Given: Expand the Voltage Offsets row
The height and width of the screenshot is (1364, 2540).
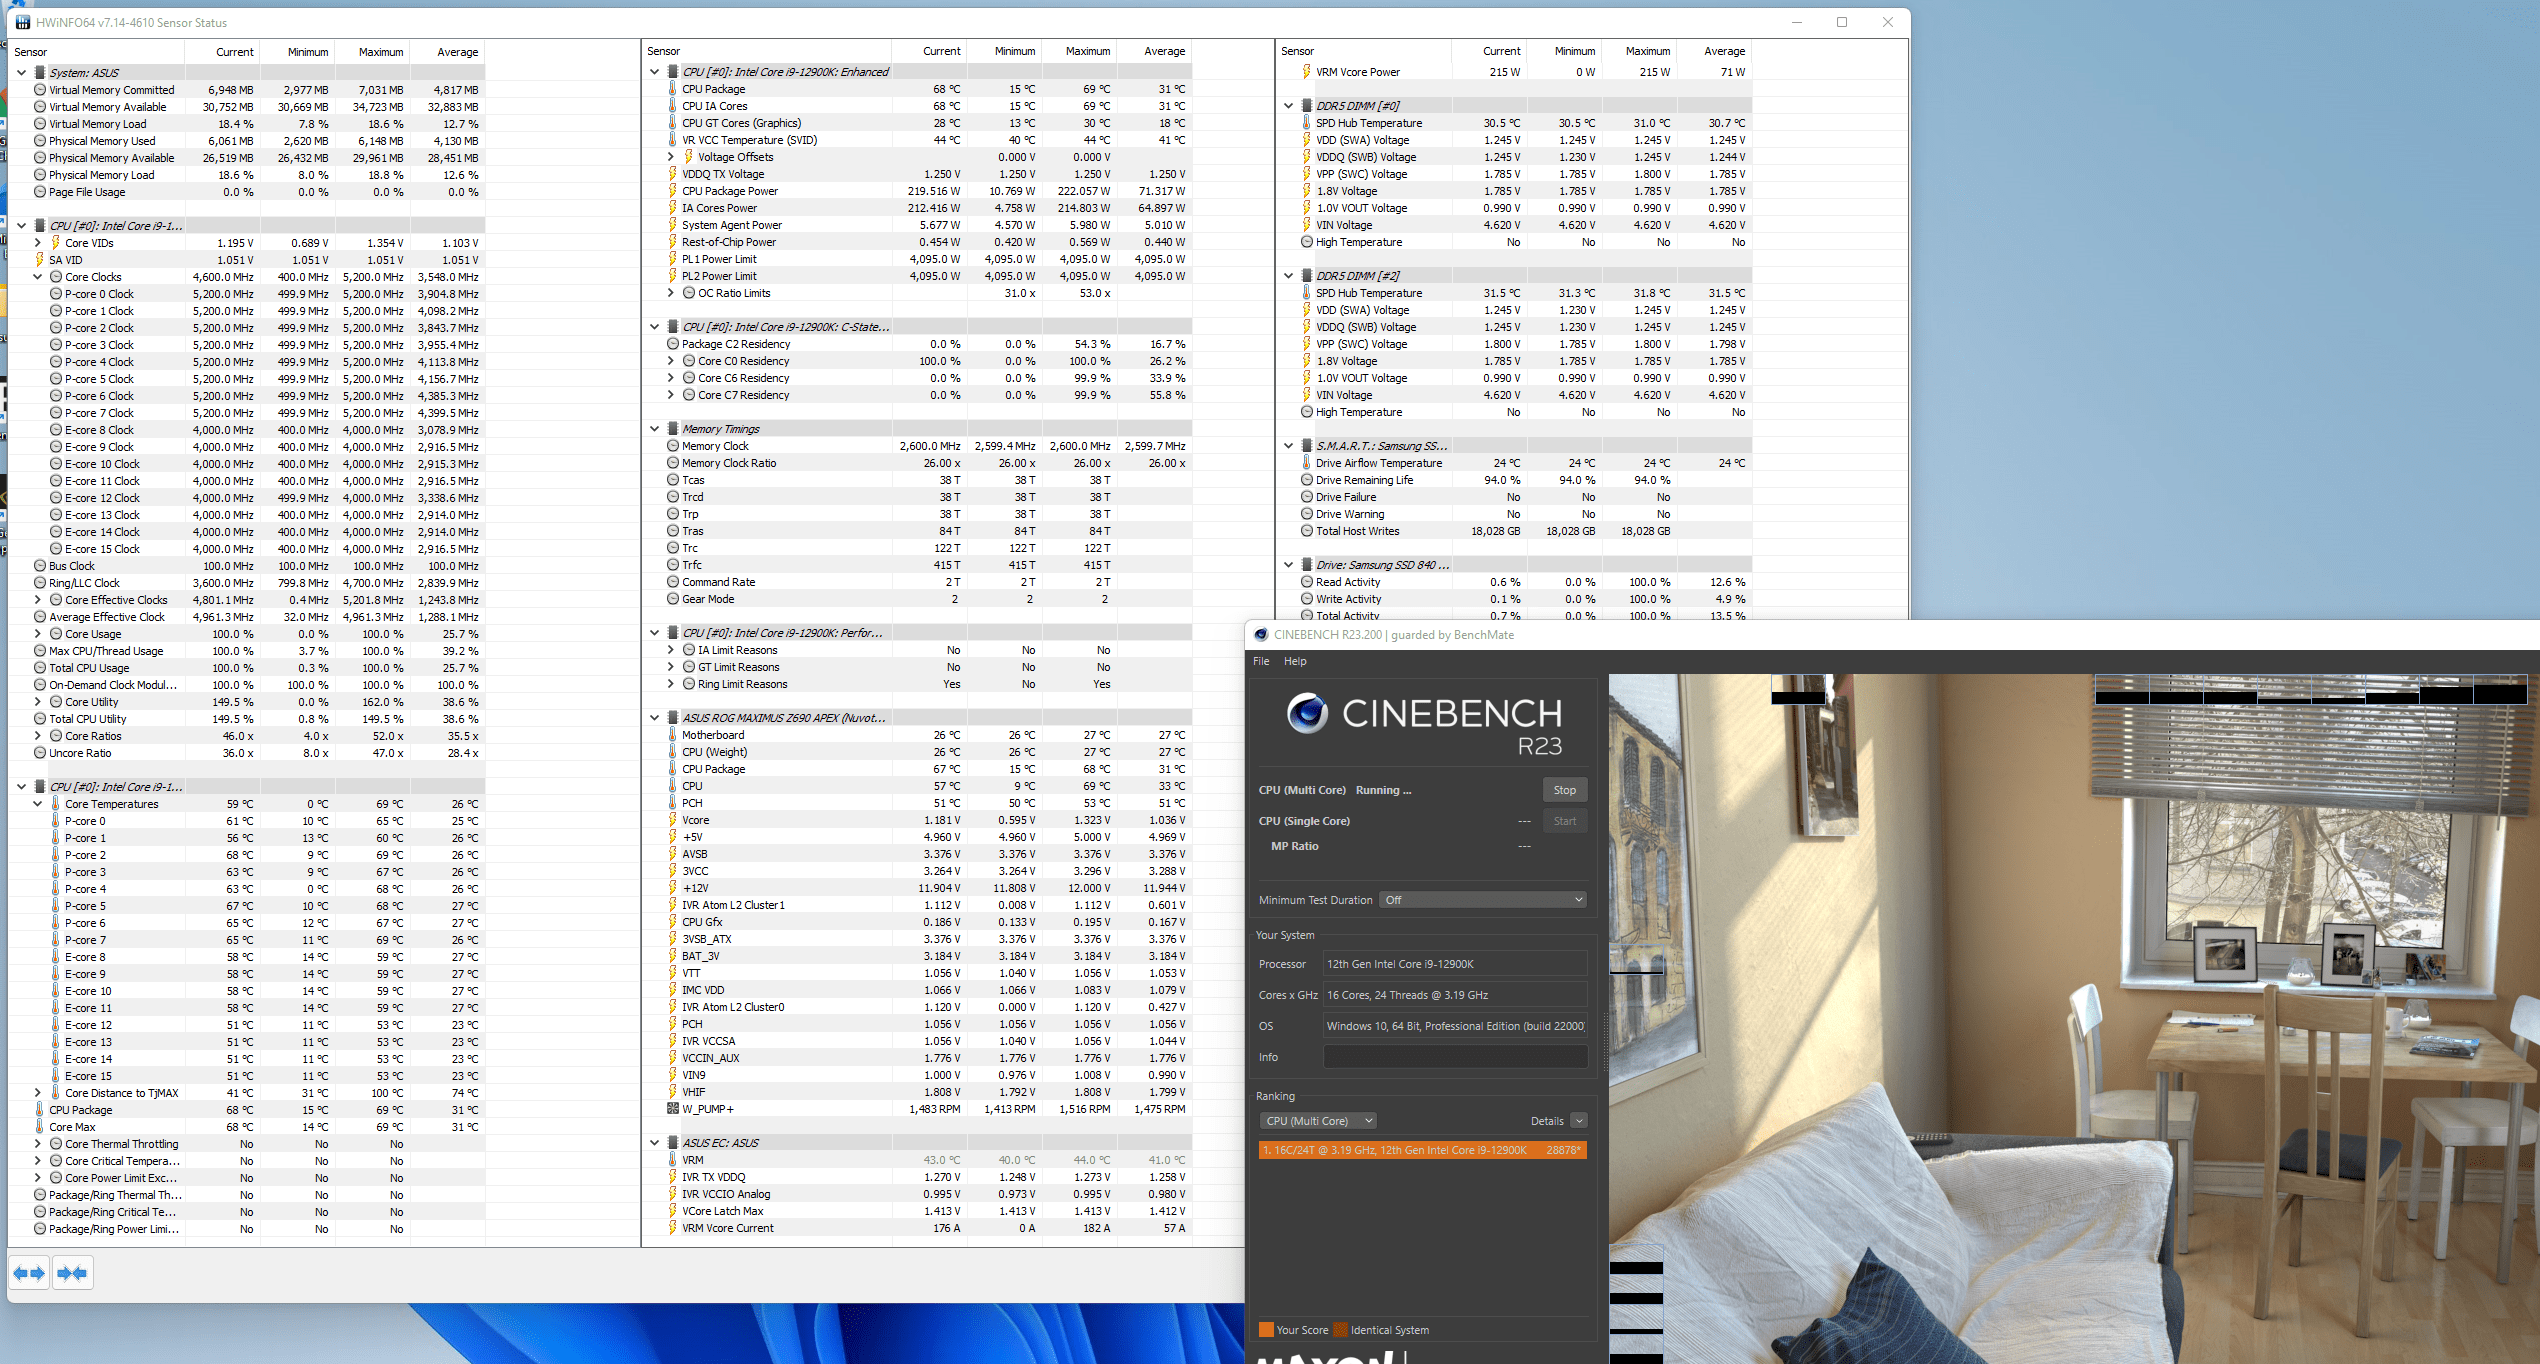Looking at the screenshot, I should click(x=671, y=157).
